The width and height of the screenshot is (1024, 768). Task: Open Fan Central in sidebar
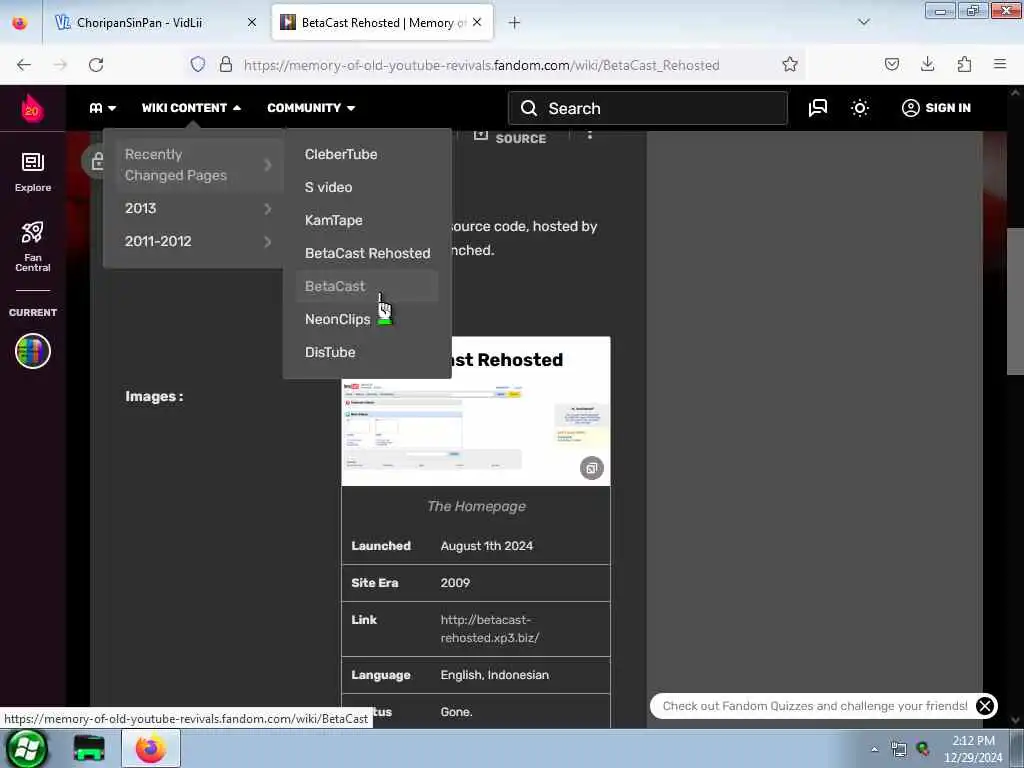point(33,247)
